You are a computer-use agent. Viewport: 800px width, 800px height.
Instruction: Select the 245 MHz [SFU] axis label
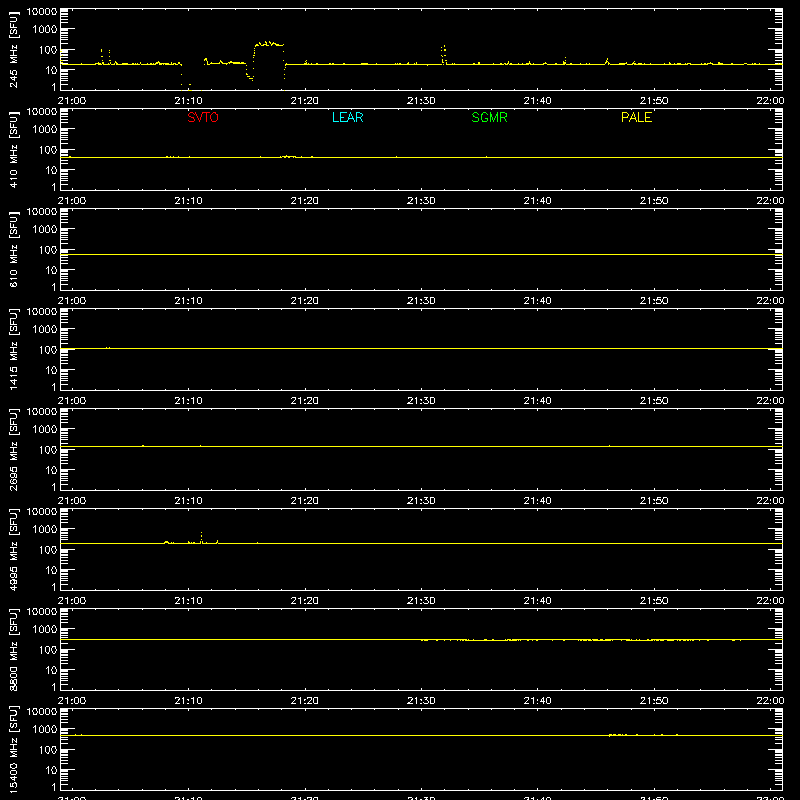click(x=14, y=49)
